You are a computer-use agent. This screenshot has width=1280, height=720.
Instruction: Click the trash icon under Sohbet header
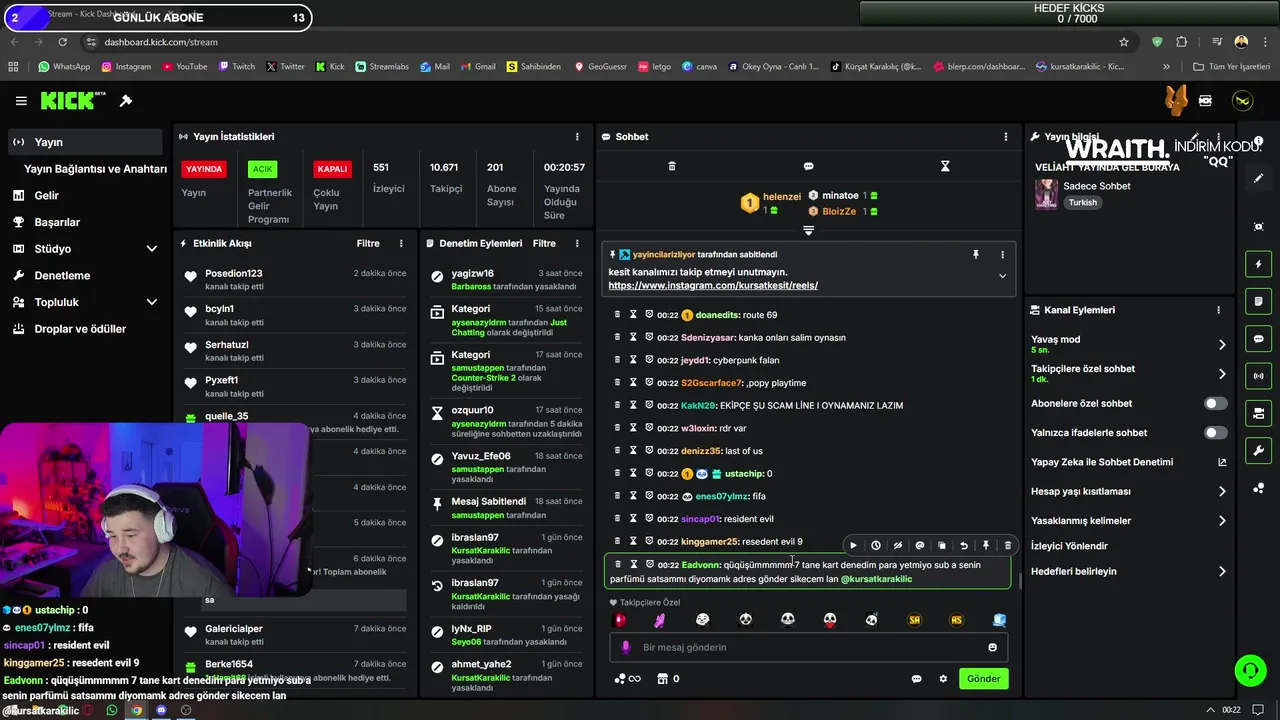672,166
